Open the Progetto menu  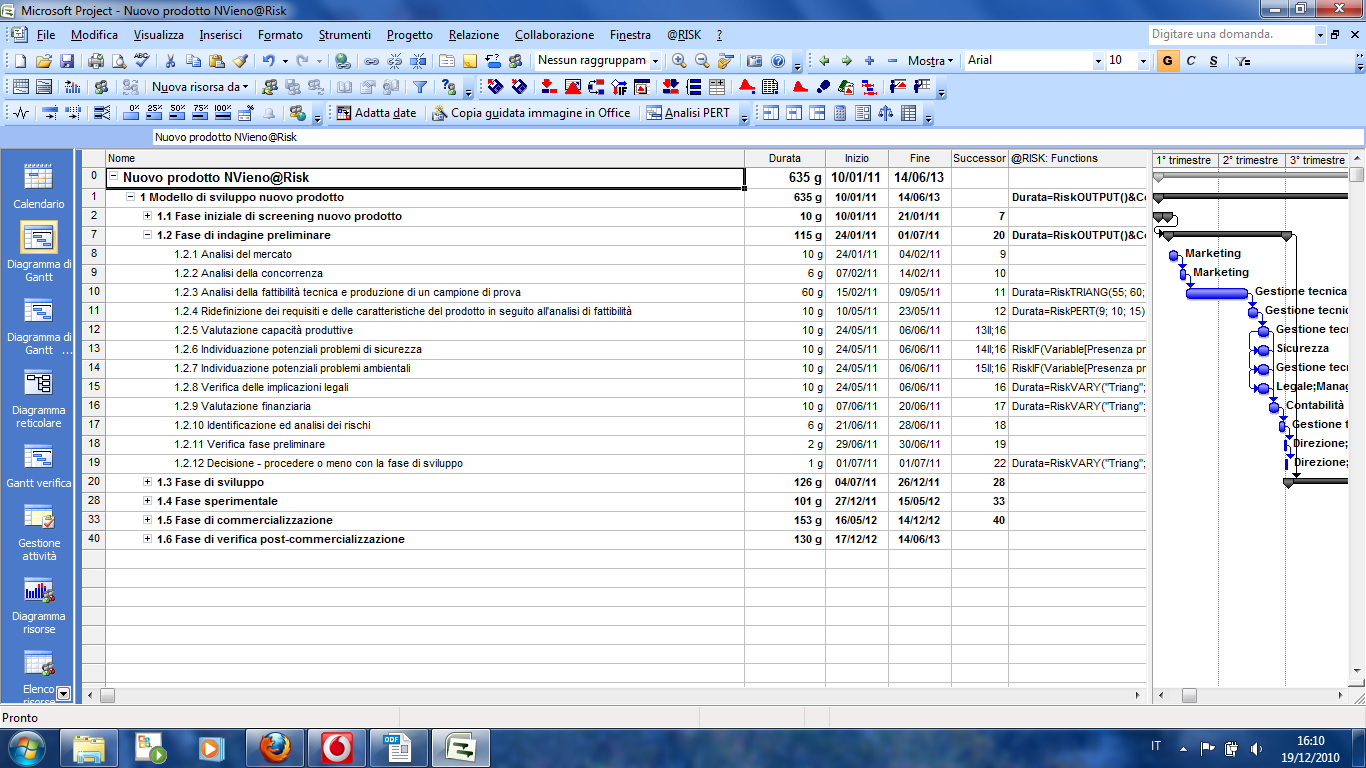tap(410, 35)
